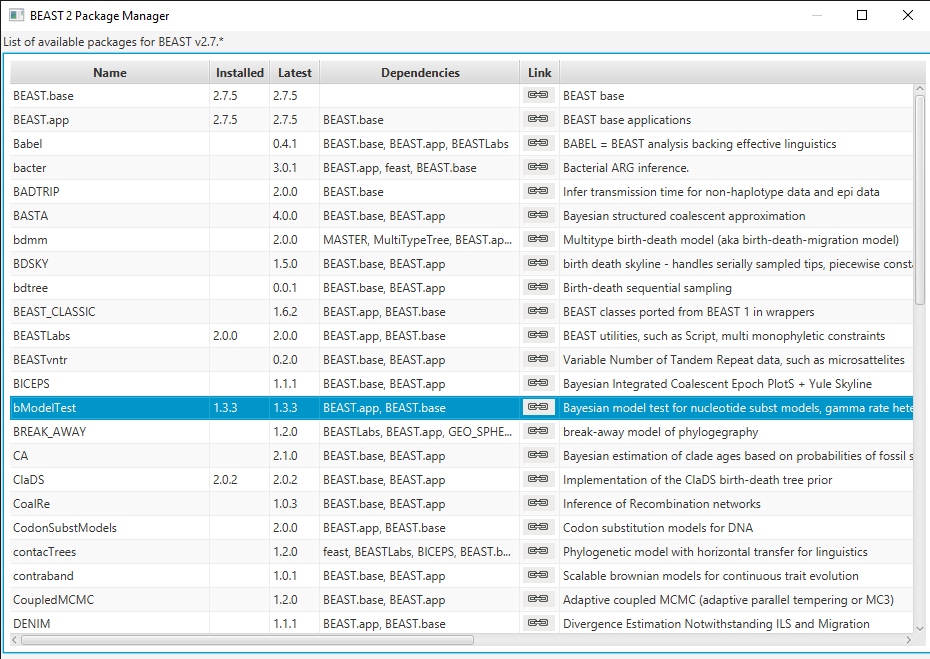Open the link icon for Babel
Screen dimensions: 930x659
point(538,143)
